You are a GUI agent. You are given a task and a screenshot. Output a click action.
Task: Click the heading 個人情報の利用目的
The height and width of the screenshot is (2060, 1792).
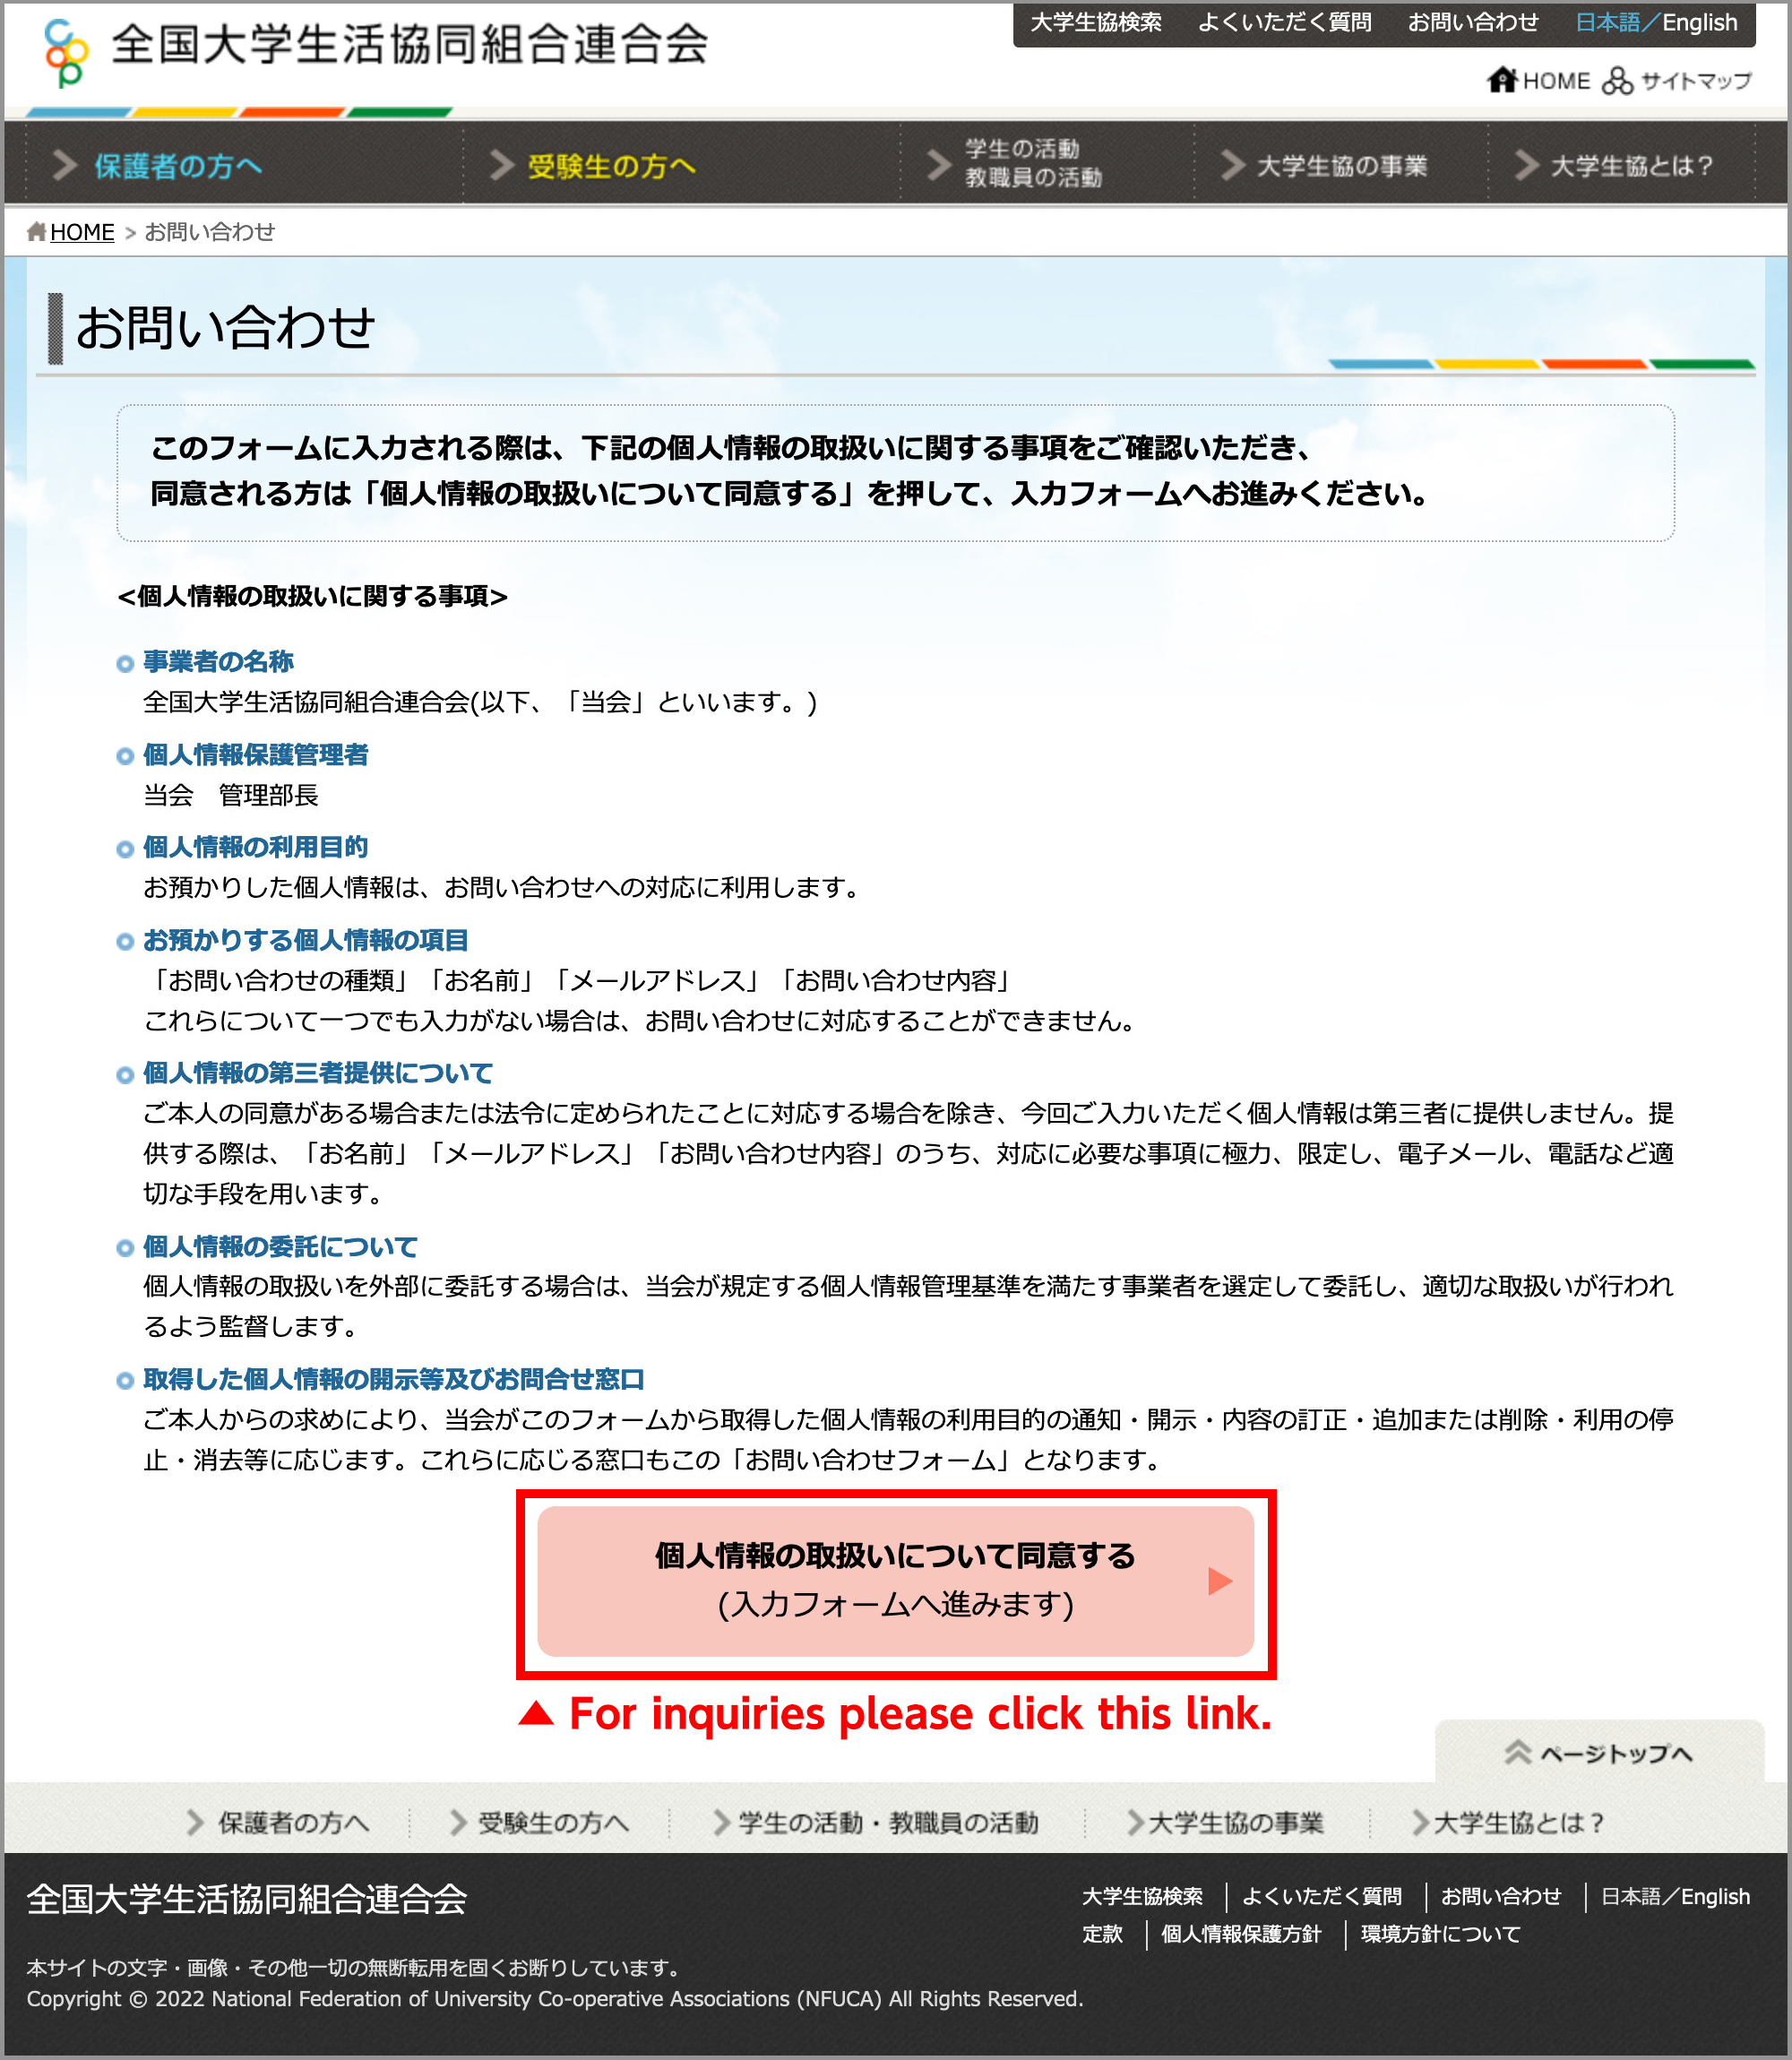[255, 847]
